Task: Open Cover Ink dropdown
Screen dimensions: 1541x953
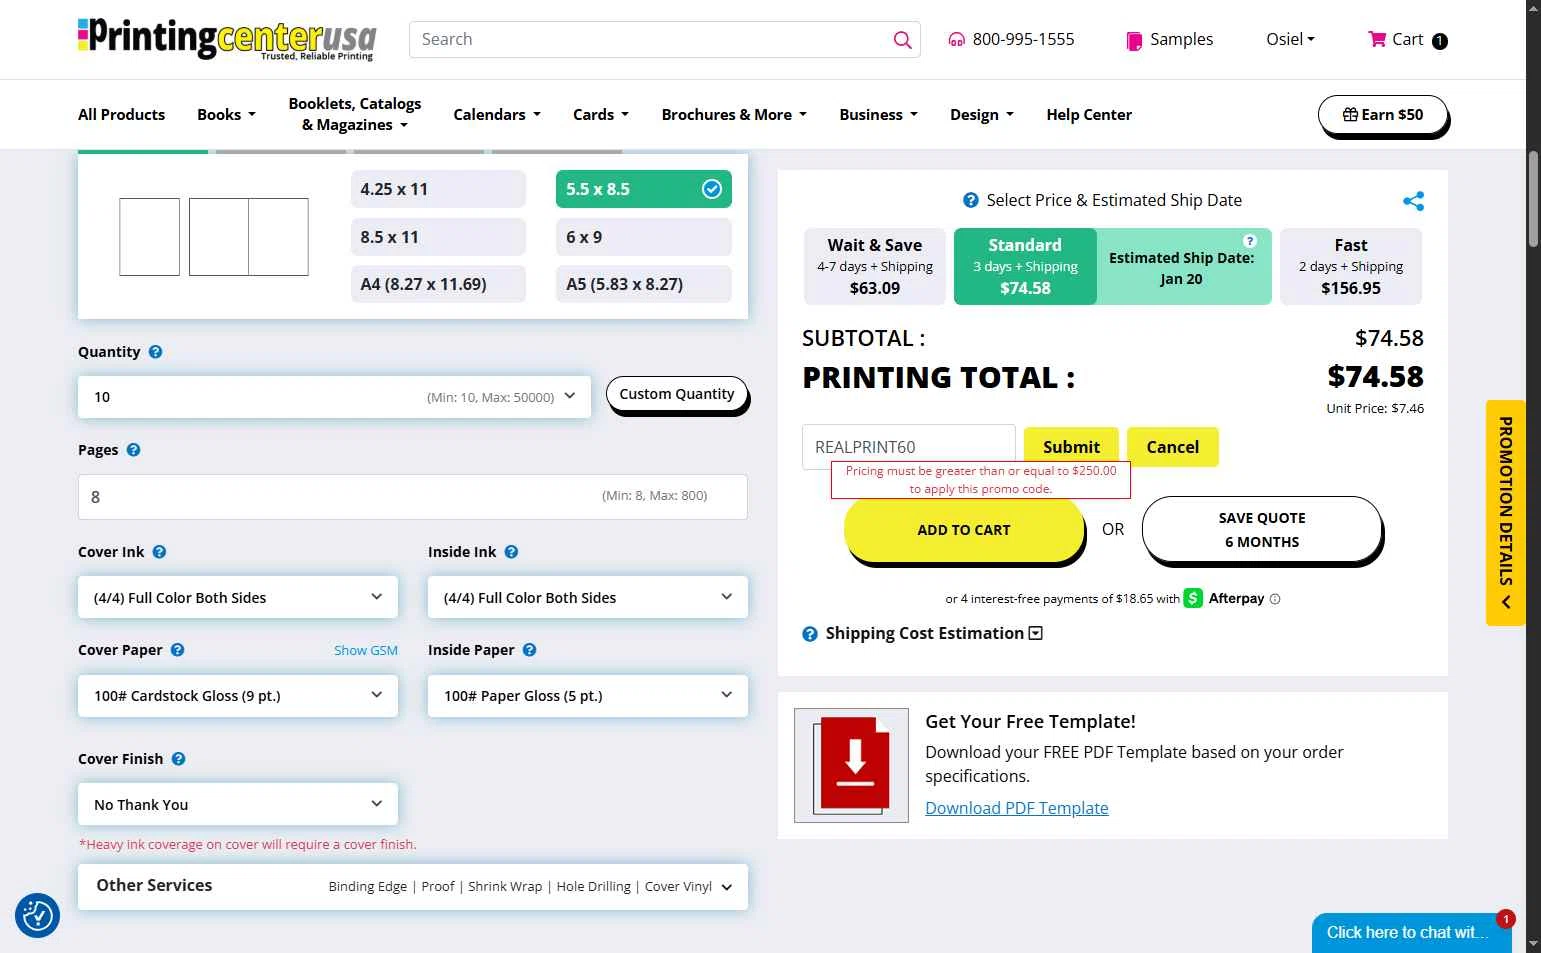Action: (x=238, y=597)
